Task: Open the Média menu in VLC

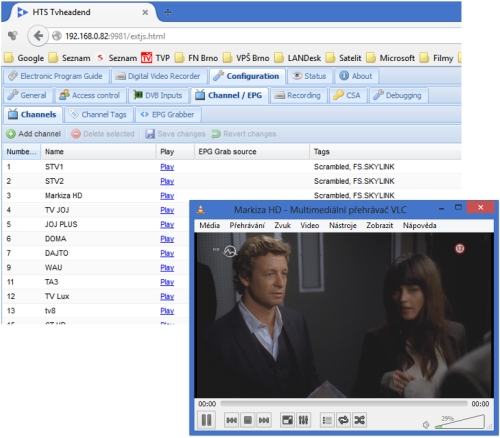Action: coord(209,225)
